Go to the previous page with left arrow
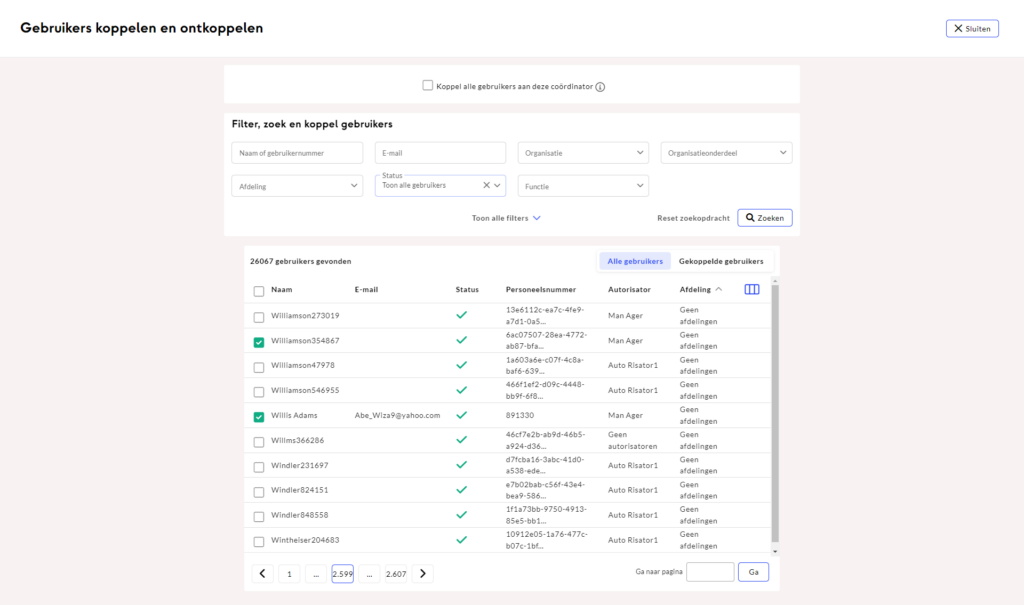Image resolution: width=1024 pixels, height=605 pixels. [262, 573]
